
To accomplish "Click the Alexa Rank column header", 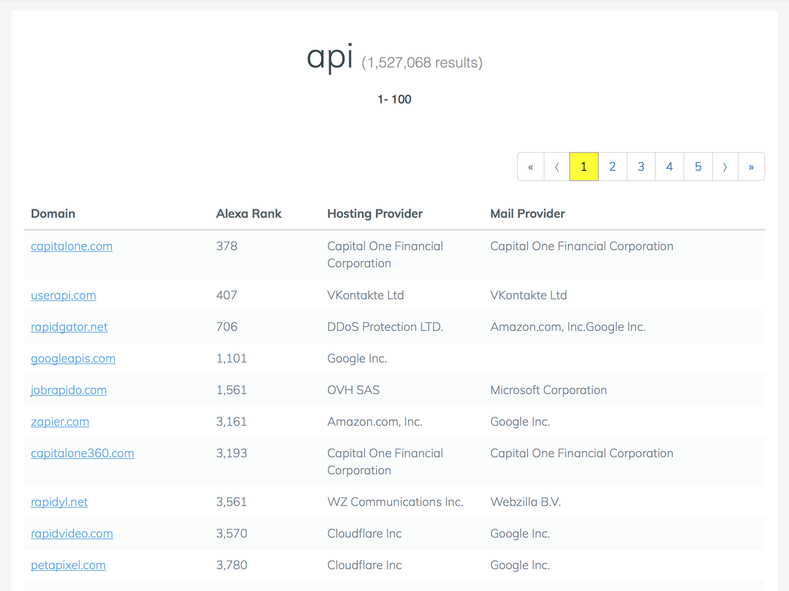I will (x=249, y=214).
